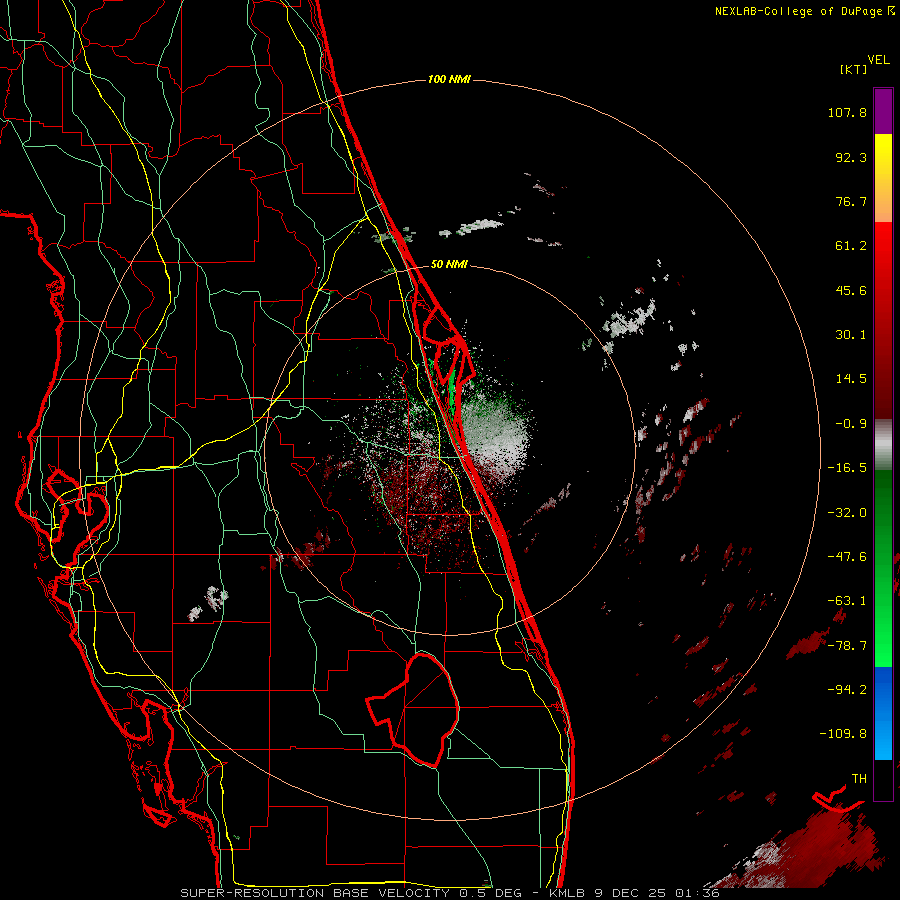
Task: Pick the purple segment of the color bar
Action: [883, 111]
